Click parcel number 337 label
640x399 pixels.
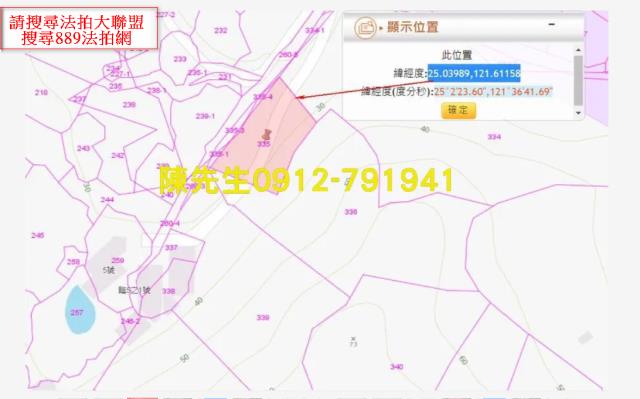171,248
